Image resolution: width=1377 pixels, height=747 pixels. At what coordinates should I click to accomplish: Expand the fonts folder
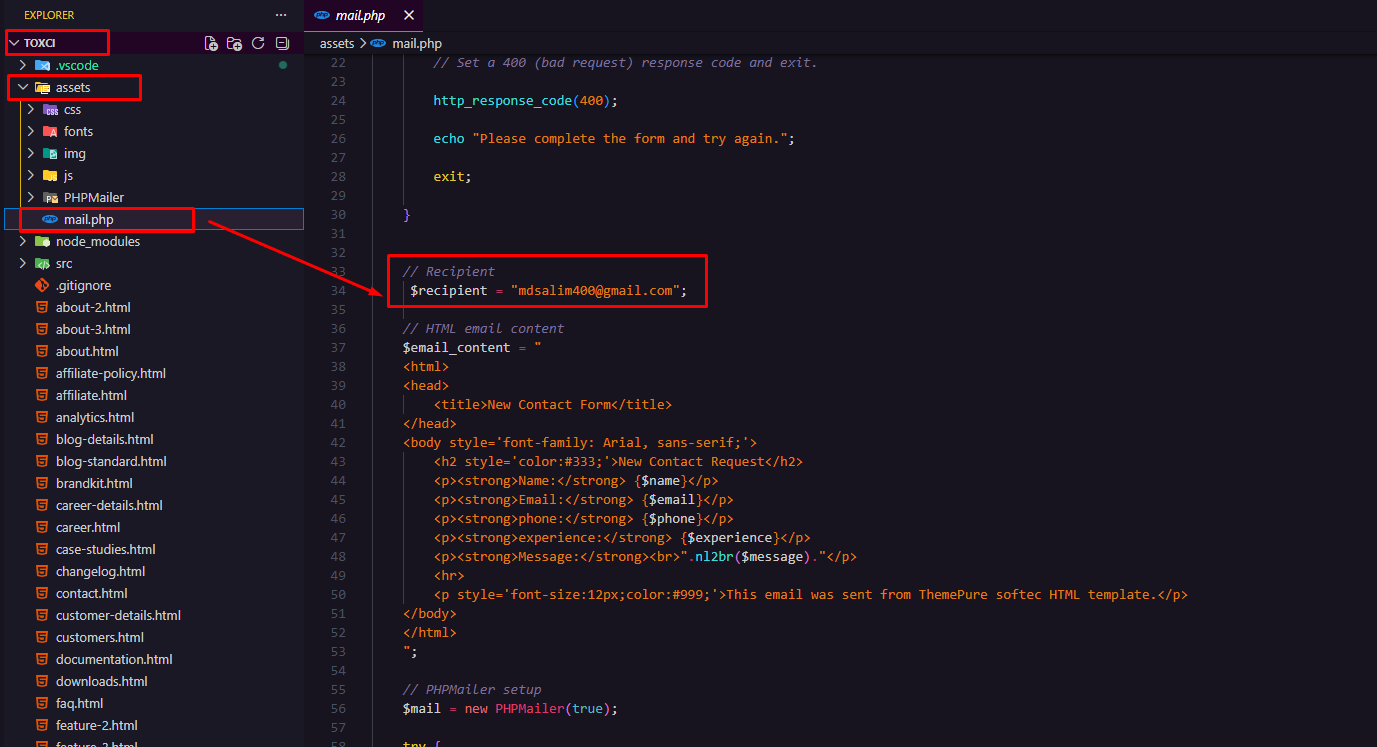tap(31, 131)
